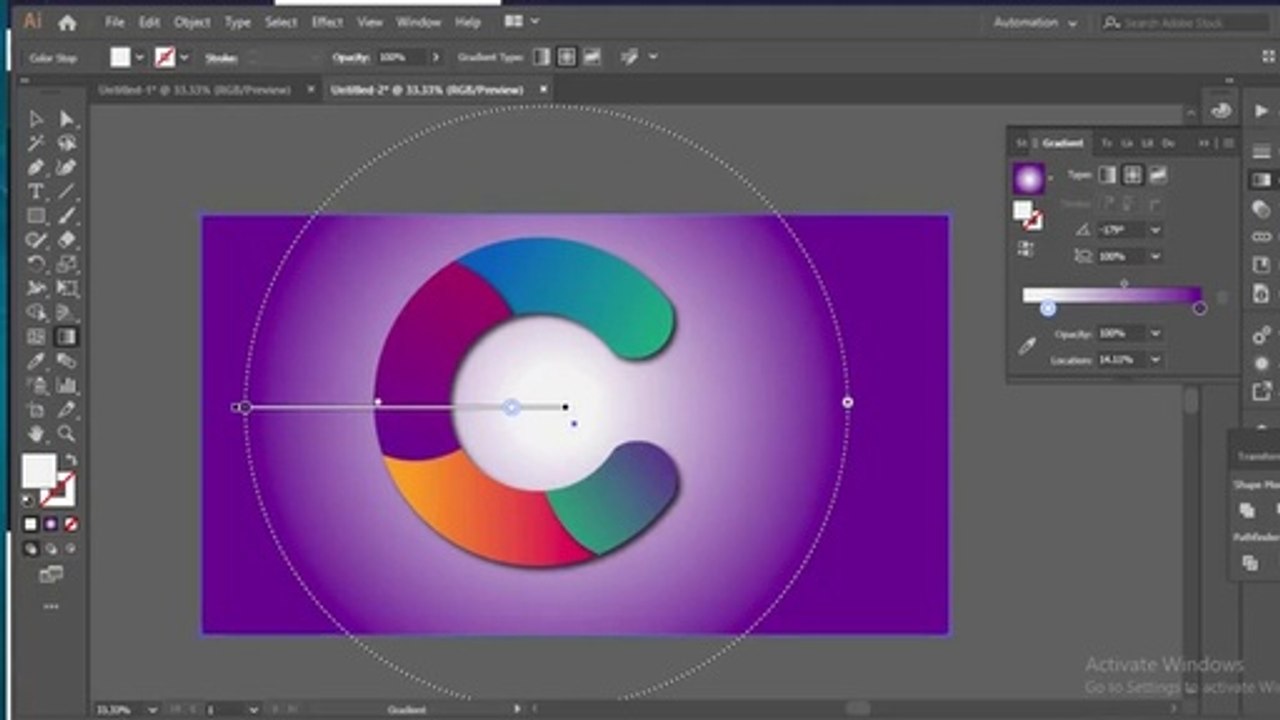The width and height of the screenshot is (1280, 720).
Task: Select the Artboard tool
Action: (36, 410)
